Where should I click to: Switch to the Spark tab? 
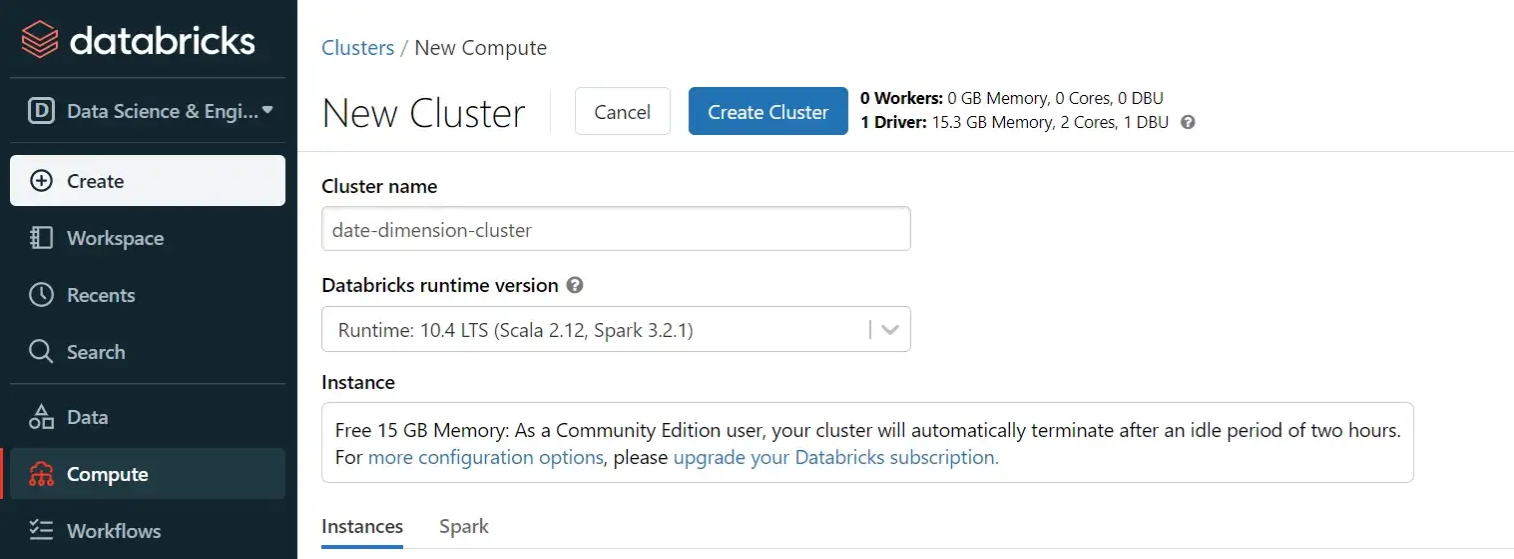[464, 526]
